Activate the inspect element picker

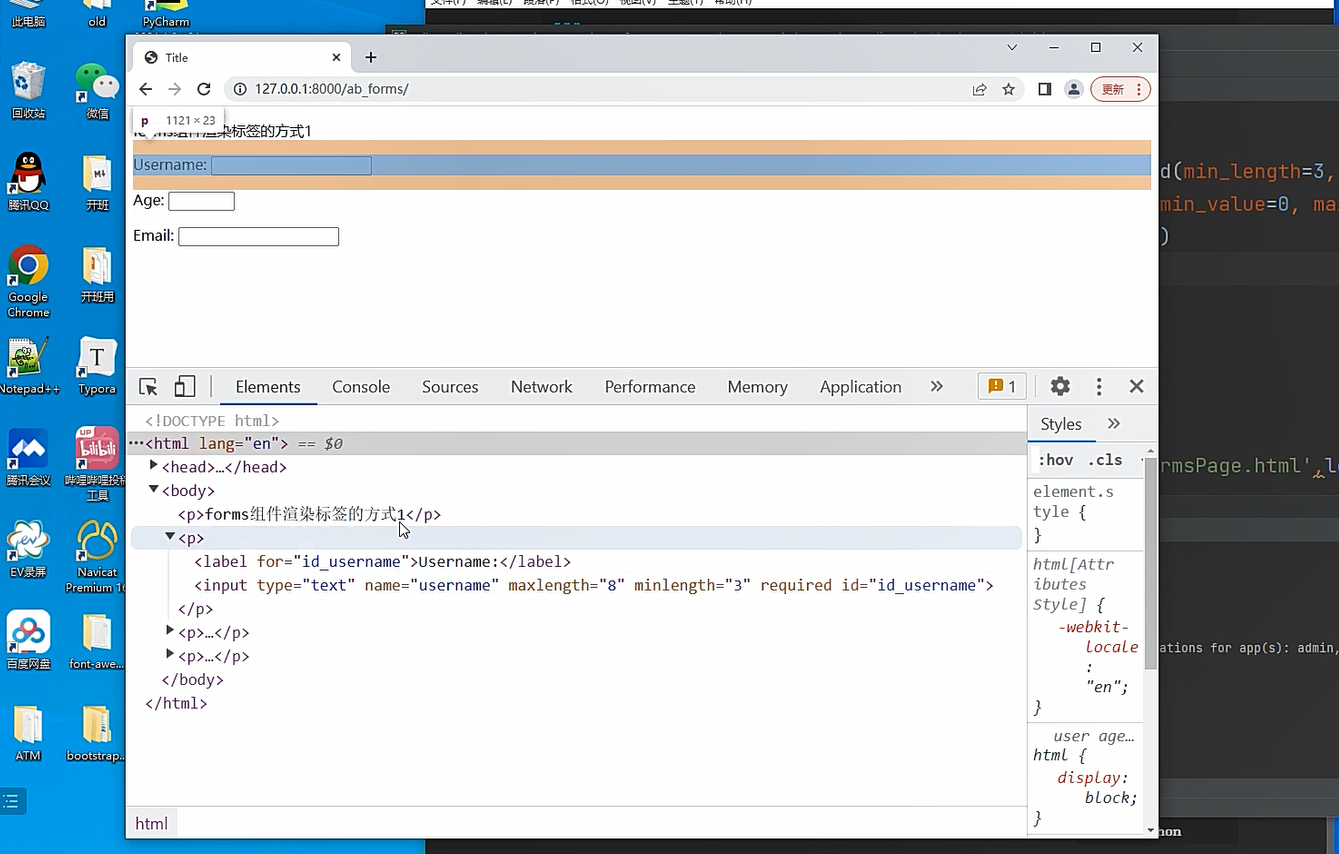[148, 387]
